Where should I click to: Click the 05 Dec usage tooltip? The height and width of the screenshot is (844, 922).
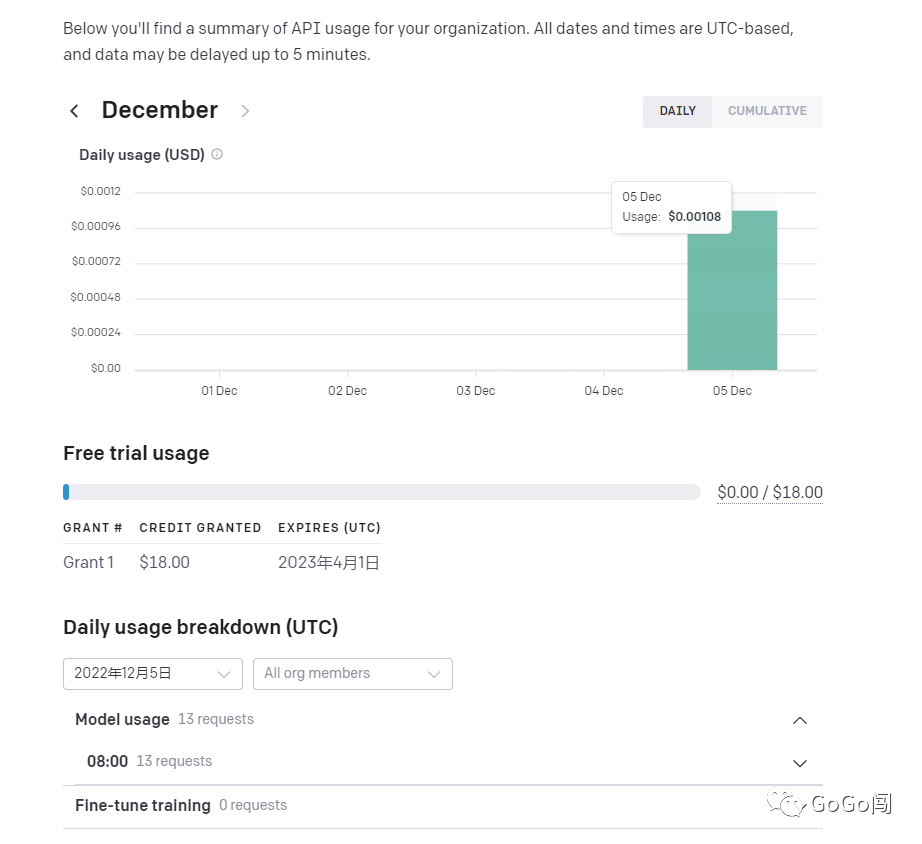click(x=671, y=207)
